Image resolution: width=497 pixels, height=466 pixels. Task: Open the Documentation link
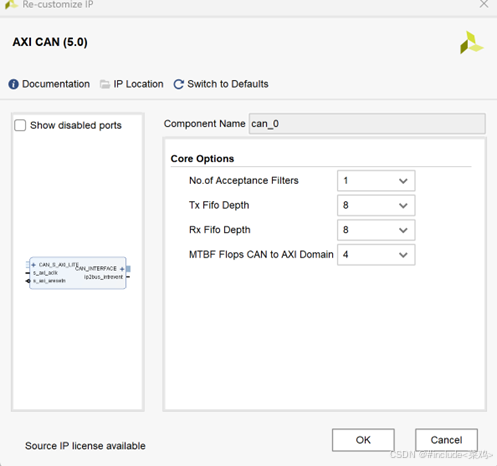56,84
